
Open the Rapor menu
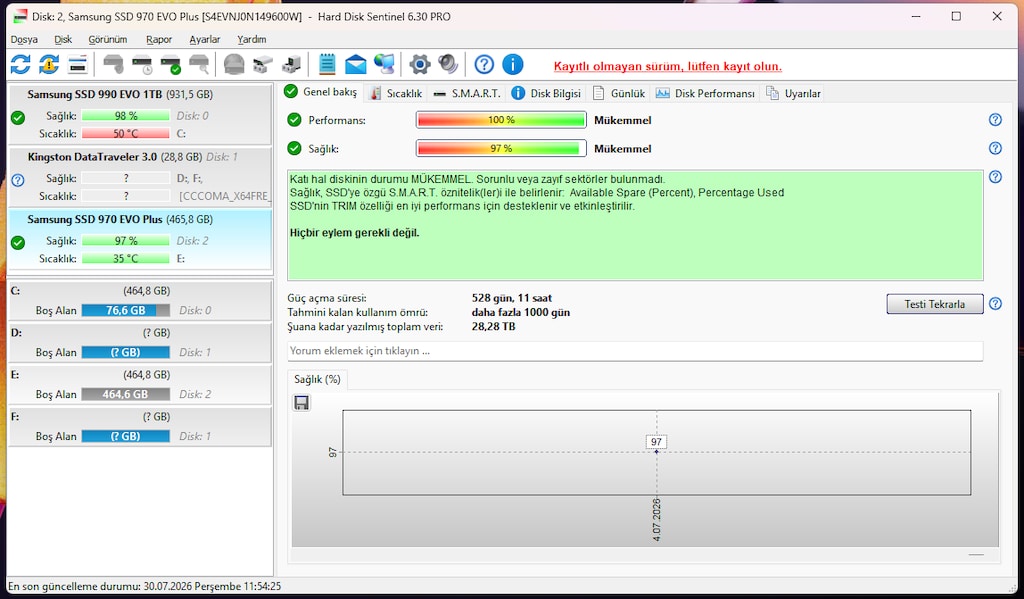coord(159,39)
